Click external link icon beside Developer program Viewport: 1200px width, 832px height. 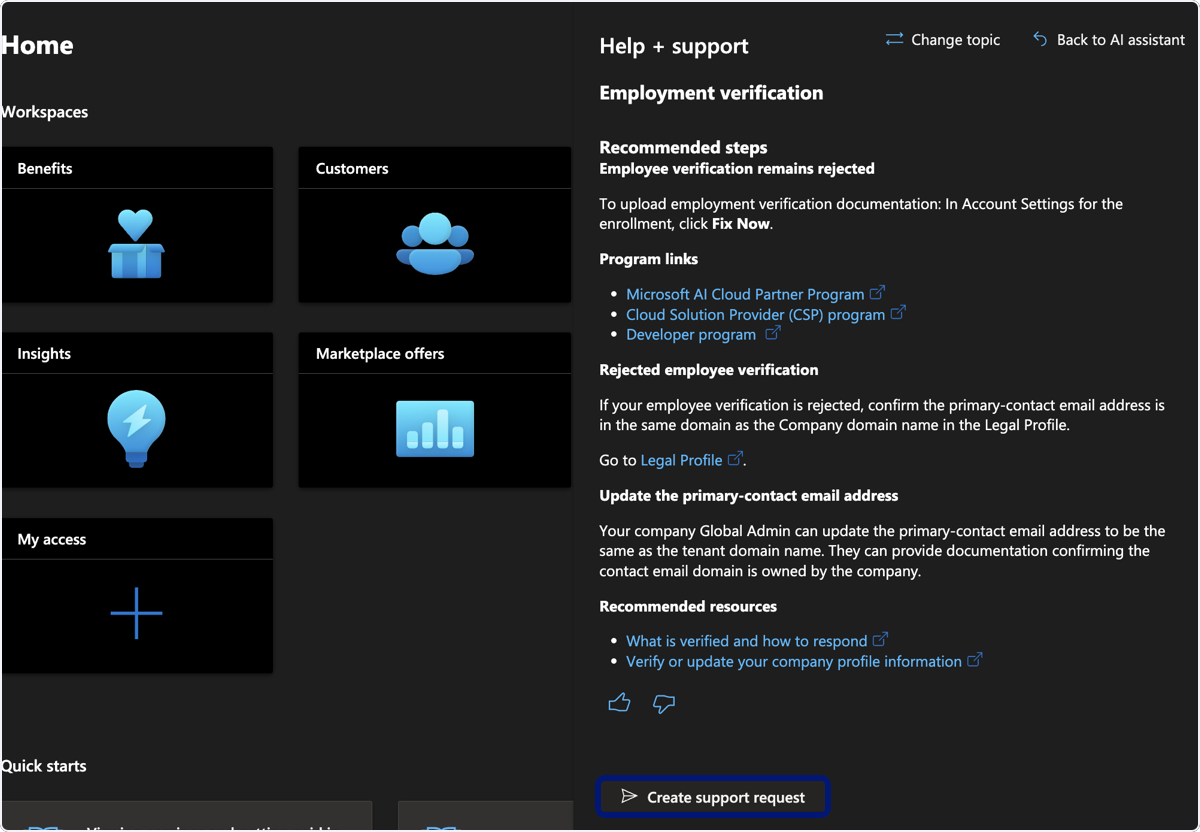772,333
